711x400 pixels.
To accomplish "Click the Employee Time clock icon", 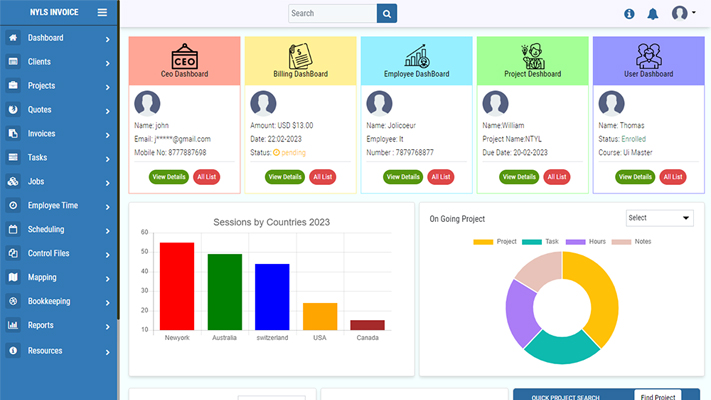I will tap(13, 205).
